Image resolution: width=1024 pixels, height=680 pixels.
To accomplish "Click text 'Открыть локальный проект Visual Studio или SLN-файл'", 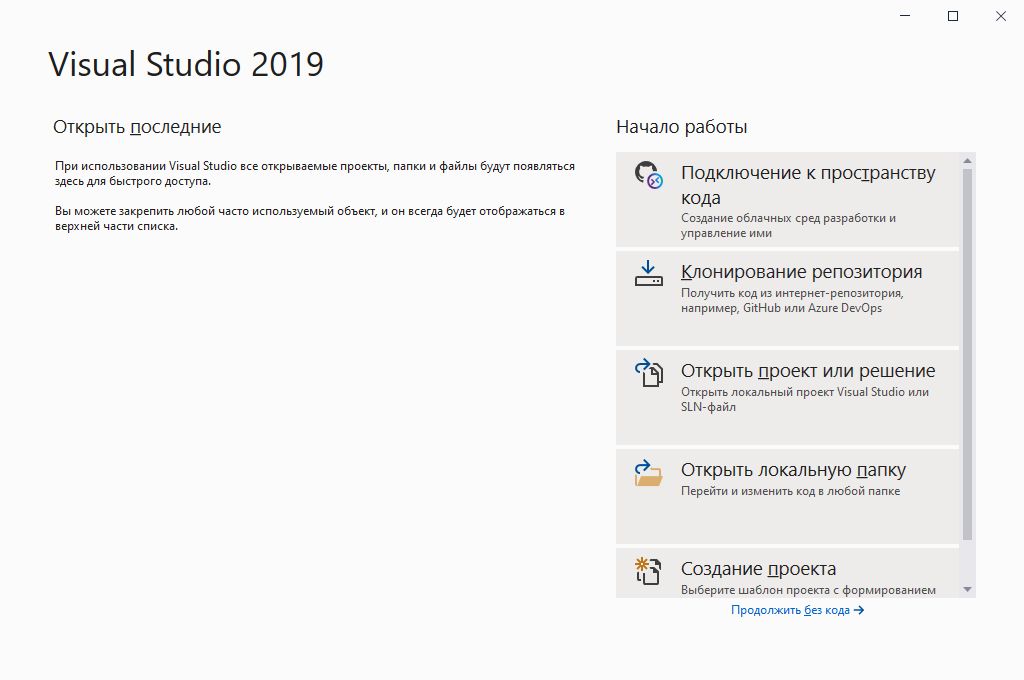I will click(805, 399).
